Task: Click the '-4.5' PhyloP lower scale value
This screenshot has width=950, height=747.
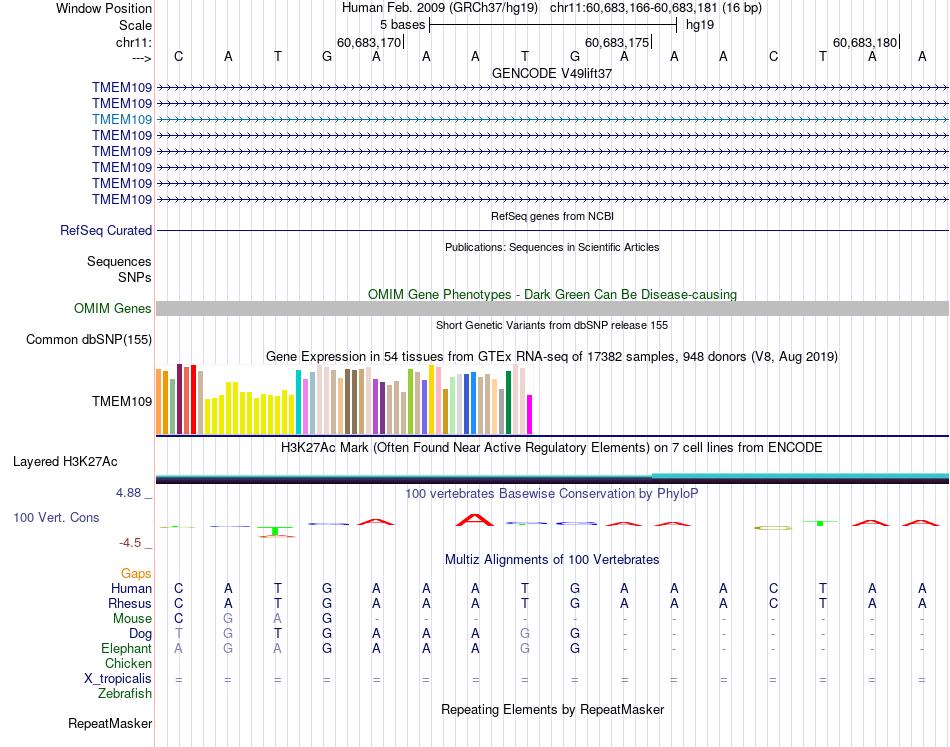Action: (x=130, y=543)
